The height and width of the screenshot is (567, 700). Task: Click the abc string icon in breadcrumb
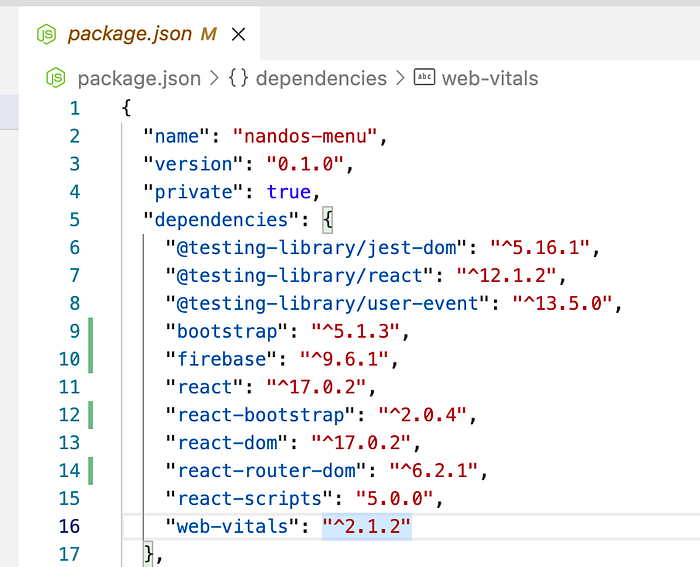point(424,77)
